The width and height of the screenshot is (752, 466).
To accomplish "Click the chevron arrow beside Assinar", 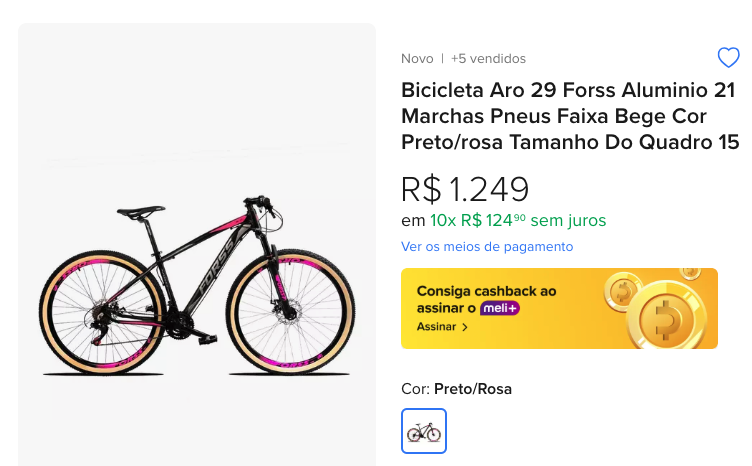I will (465, 327).
